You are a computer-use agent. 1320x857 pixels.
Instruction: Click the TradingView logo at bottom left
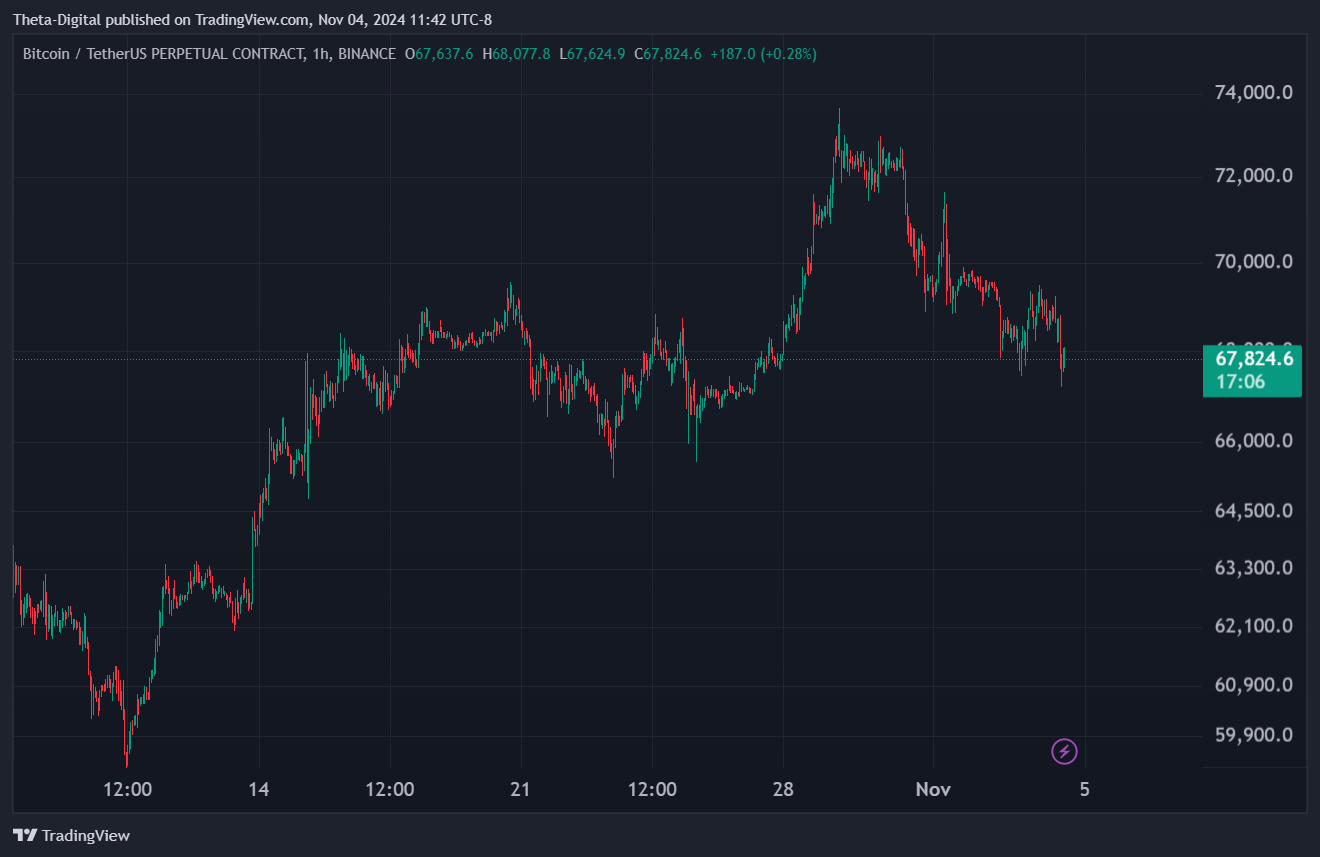[x=71, y=835]
